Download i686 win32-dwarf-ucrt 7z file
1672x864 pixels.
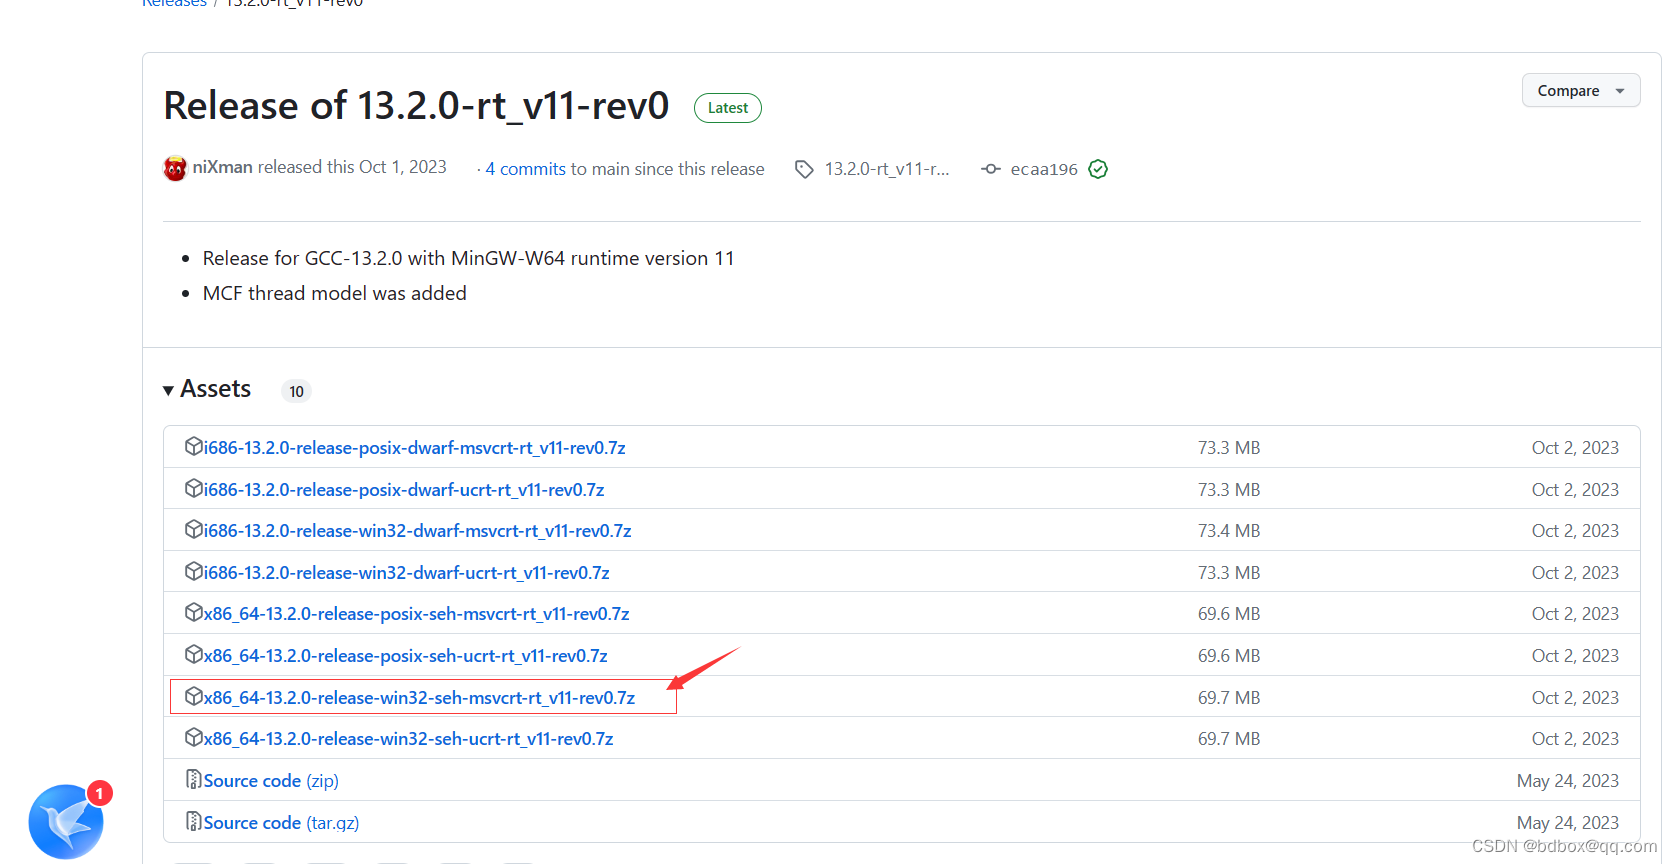pyautogui.click(x=407, y=573)
